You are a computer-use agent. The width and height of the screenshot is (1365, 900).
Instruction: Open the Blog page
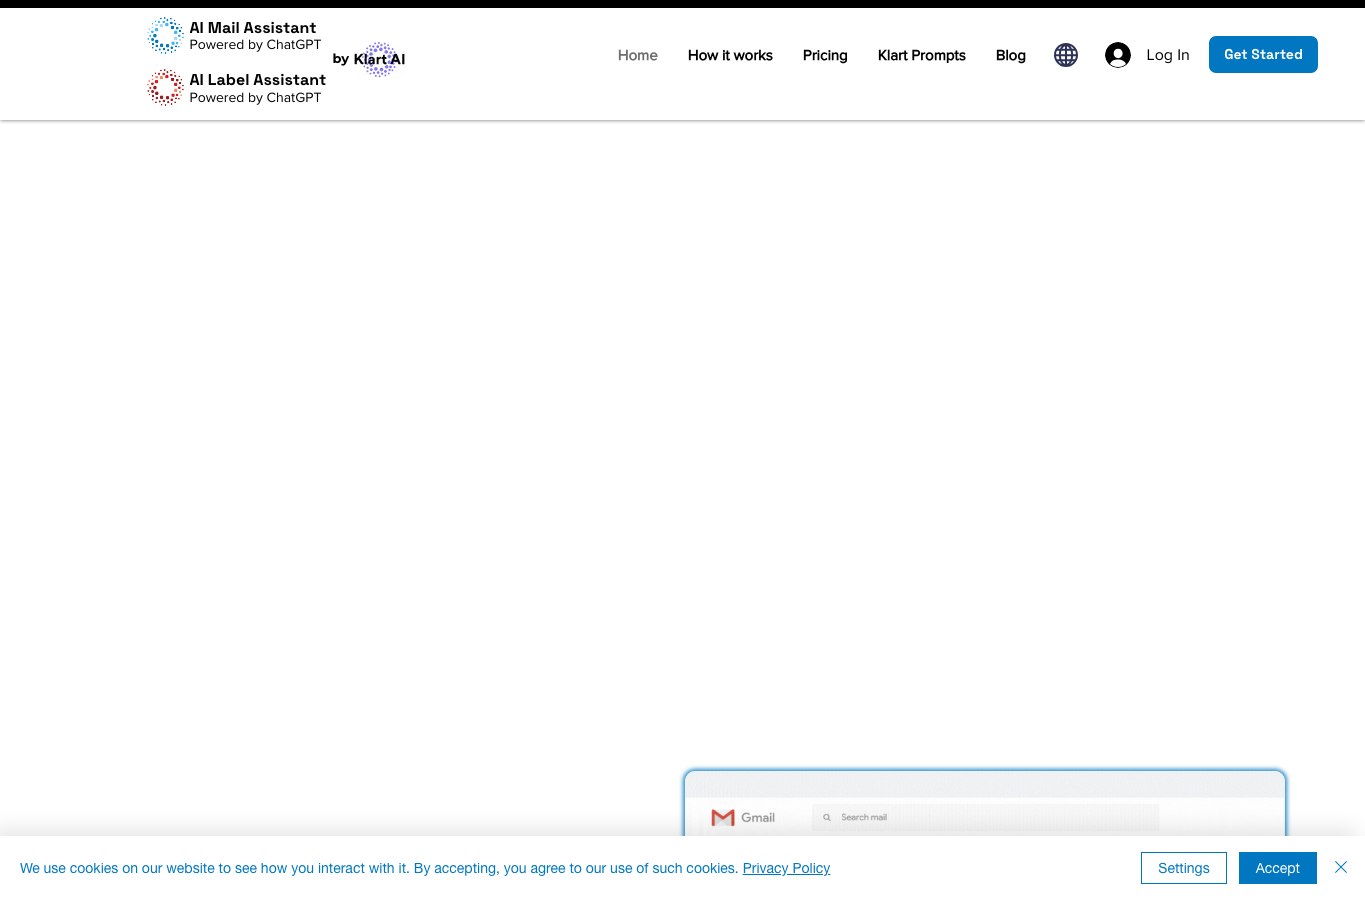[1011, 55]
